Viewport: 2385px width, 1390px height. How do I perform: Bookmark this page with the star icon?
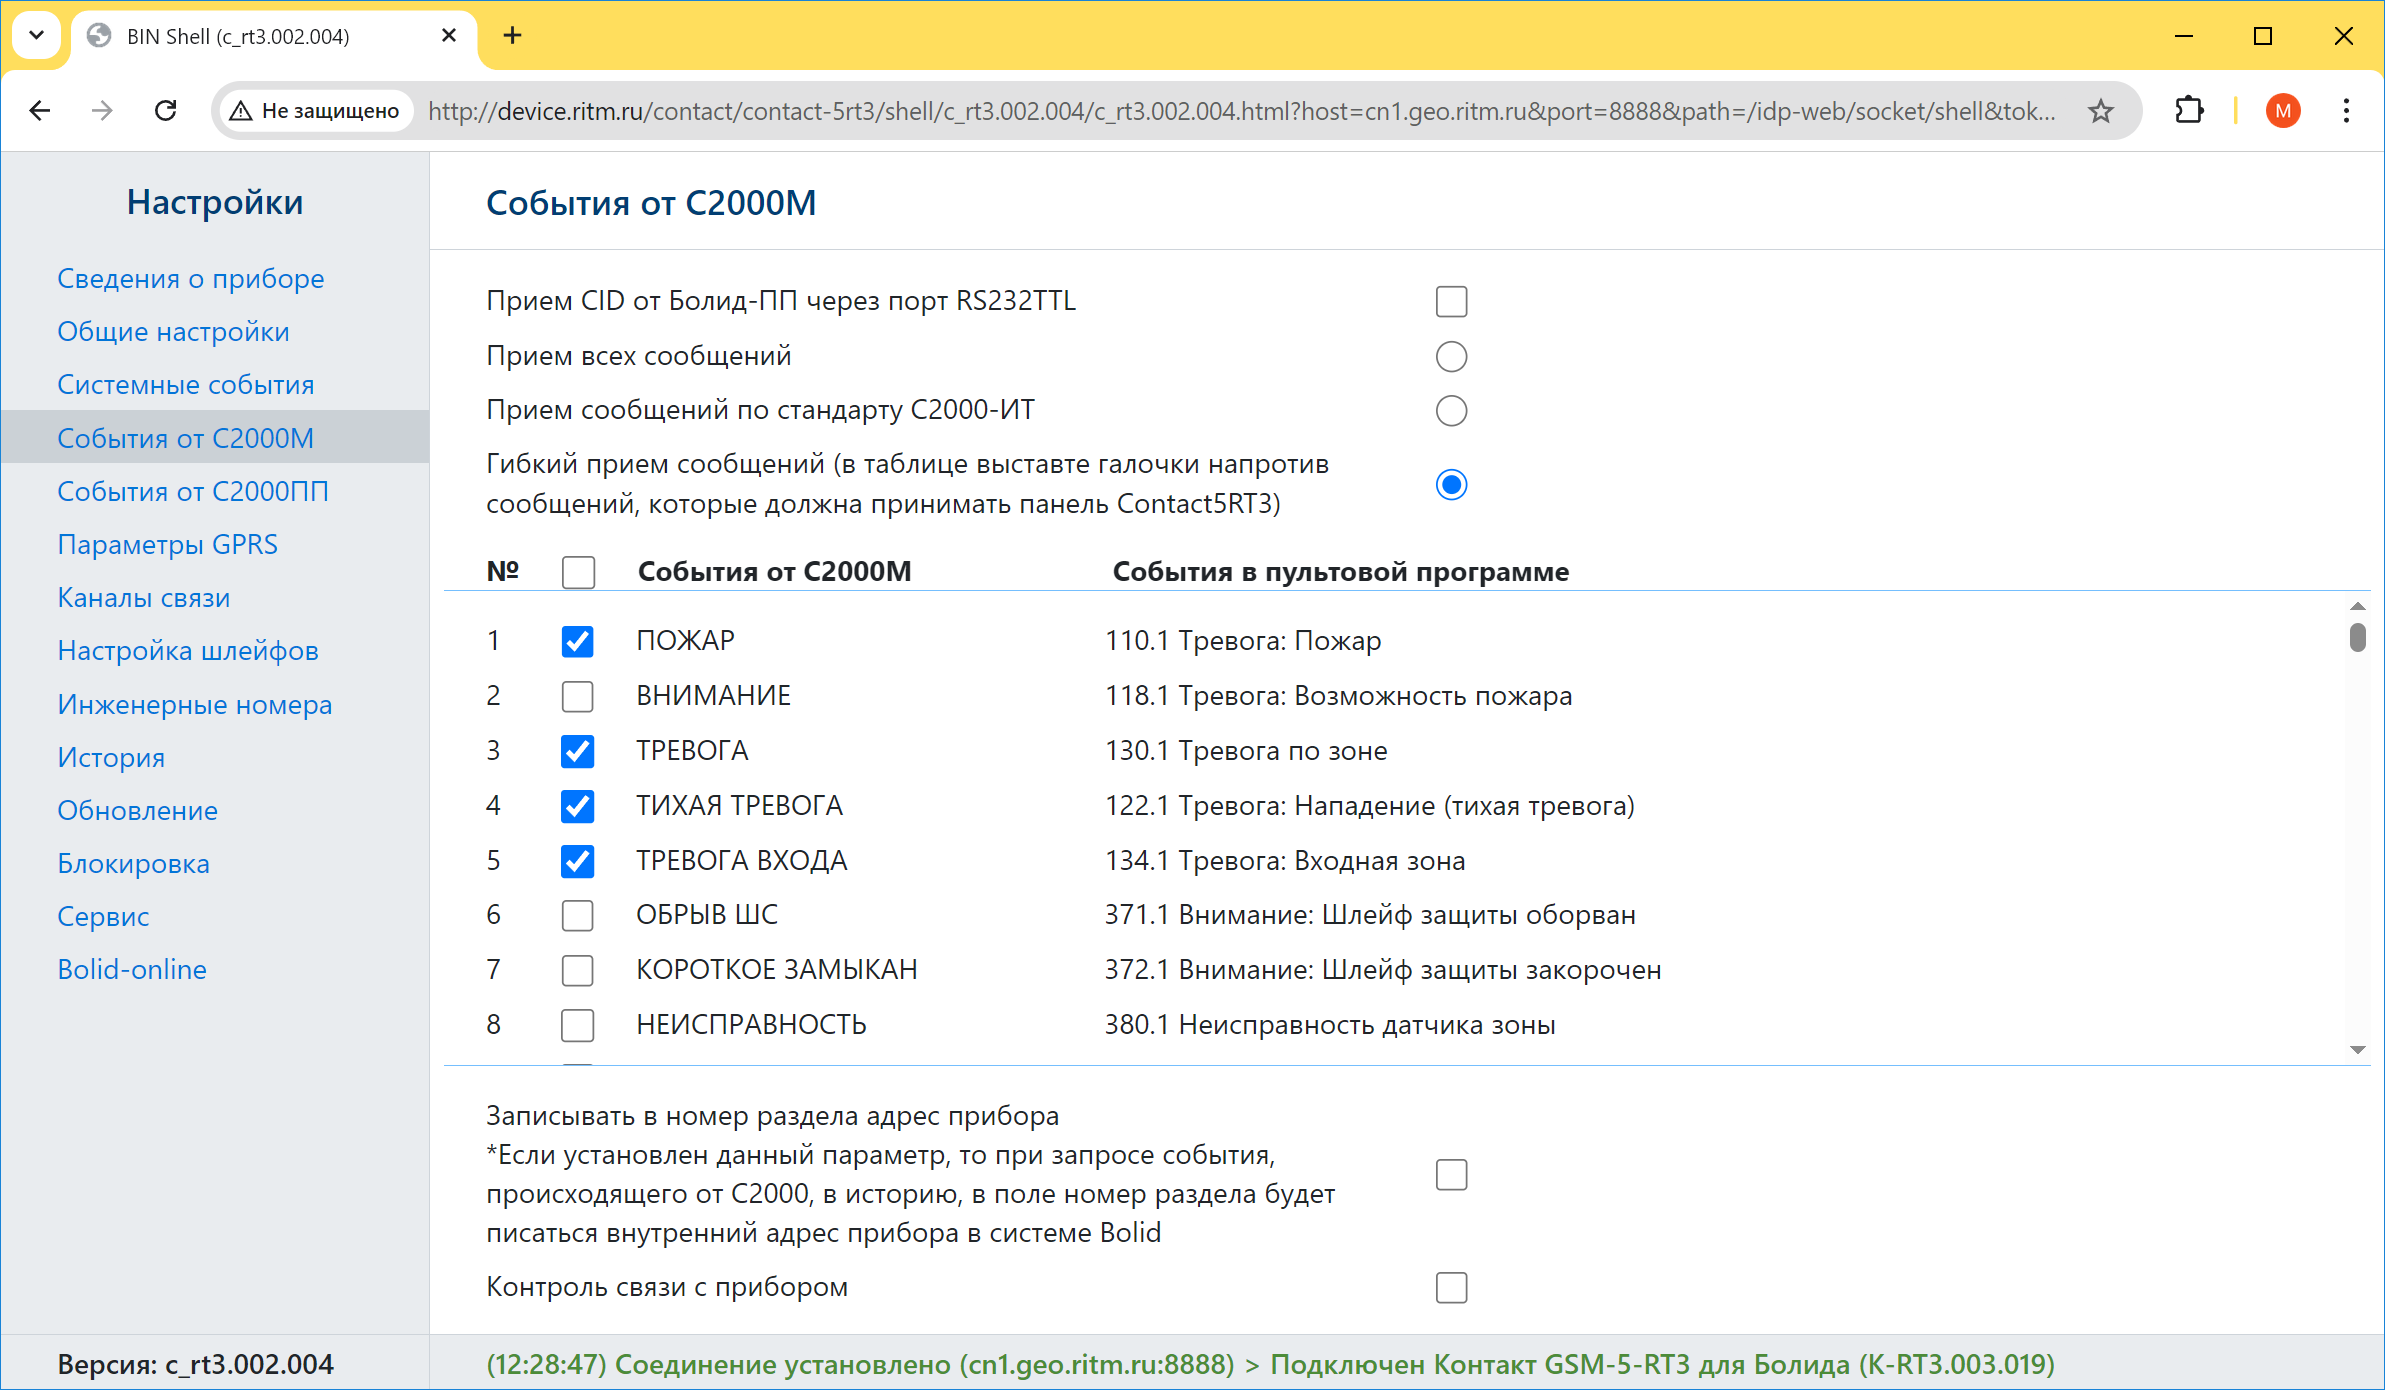[2100, 111]
